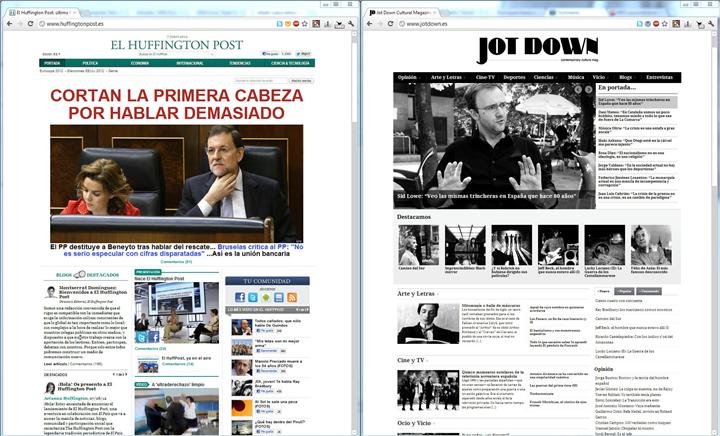Image resolution: width=720 pixels, height=436 pixels.
Task: Open the Deportes section on Jot Down
Action: coord(514,77)
